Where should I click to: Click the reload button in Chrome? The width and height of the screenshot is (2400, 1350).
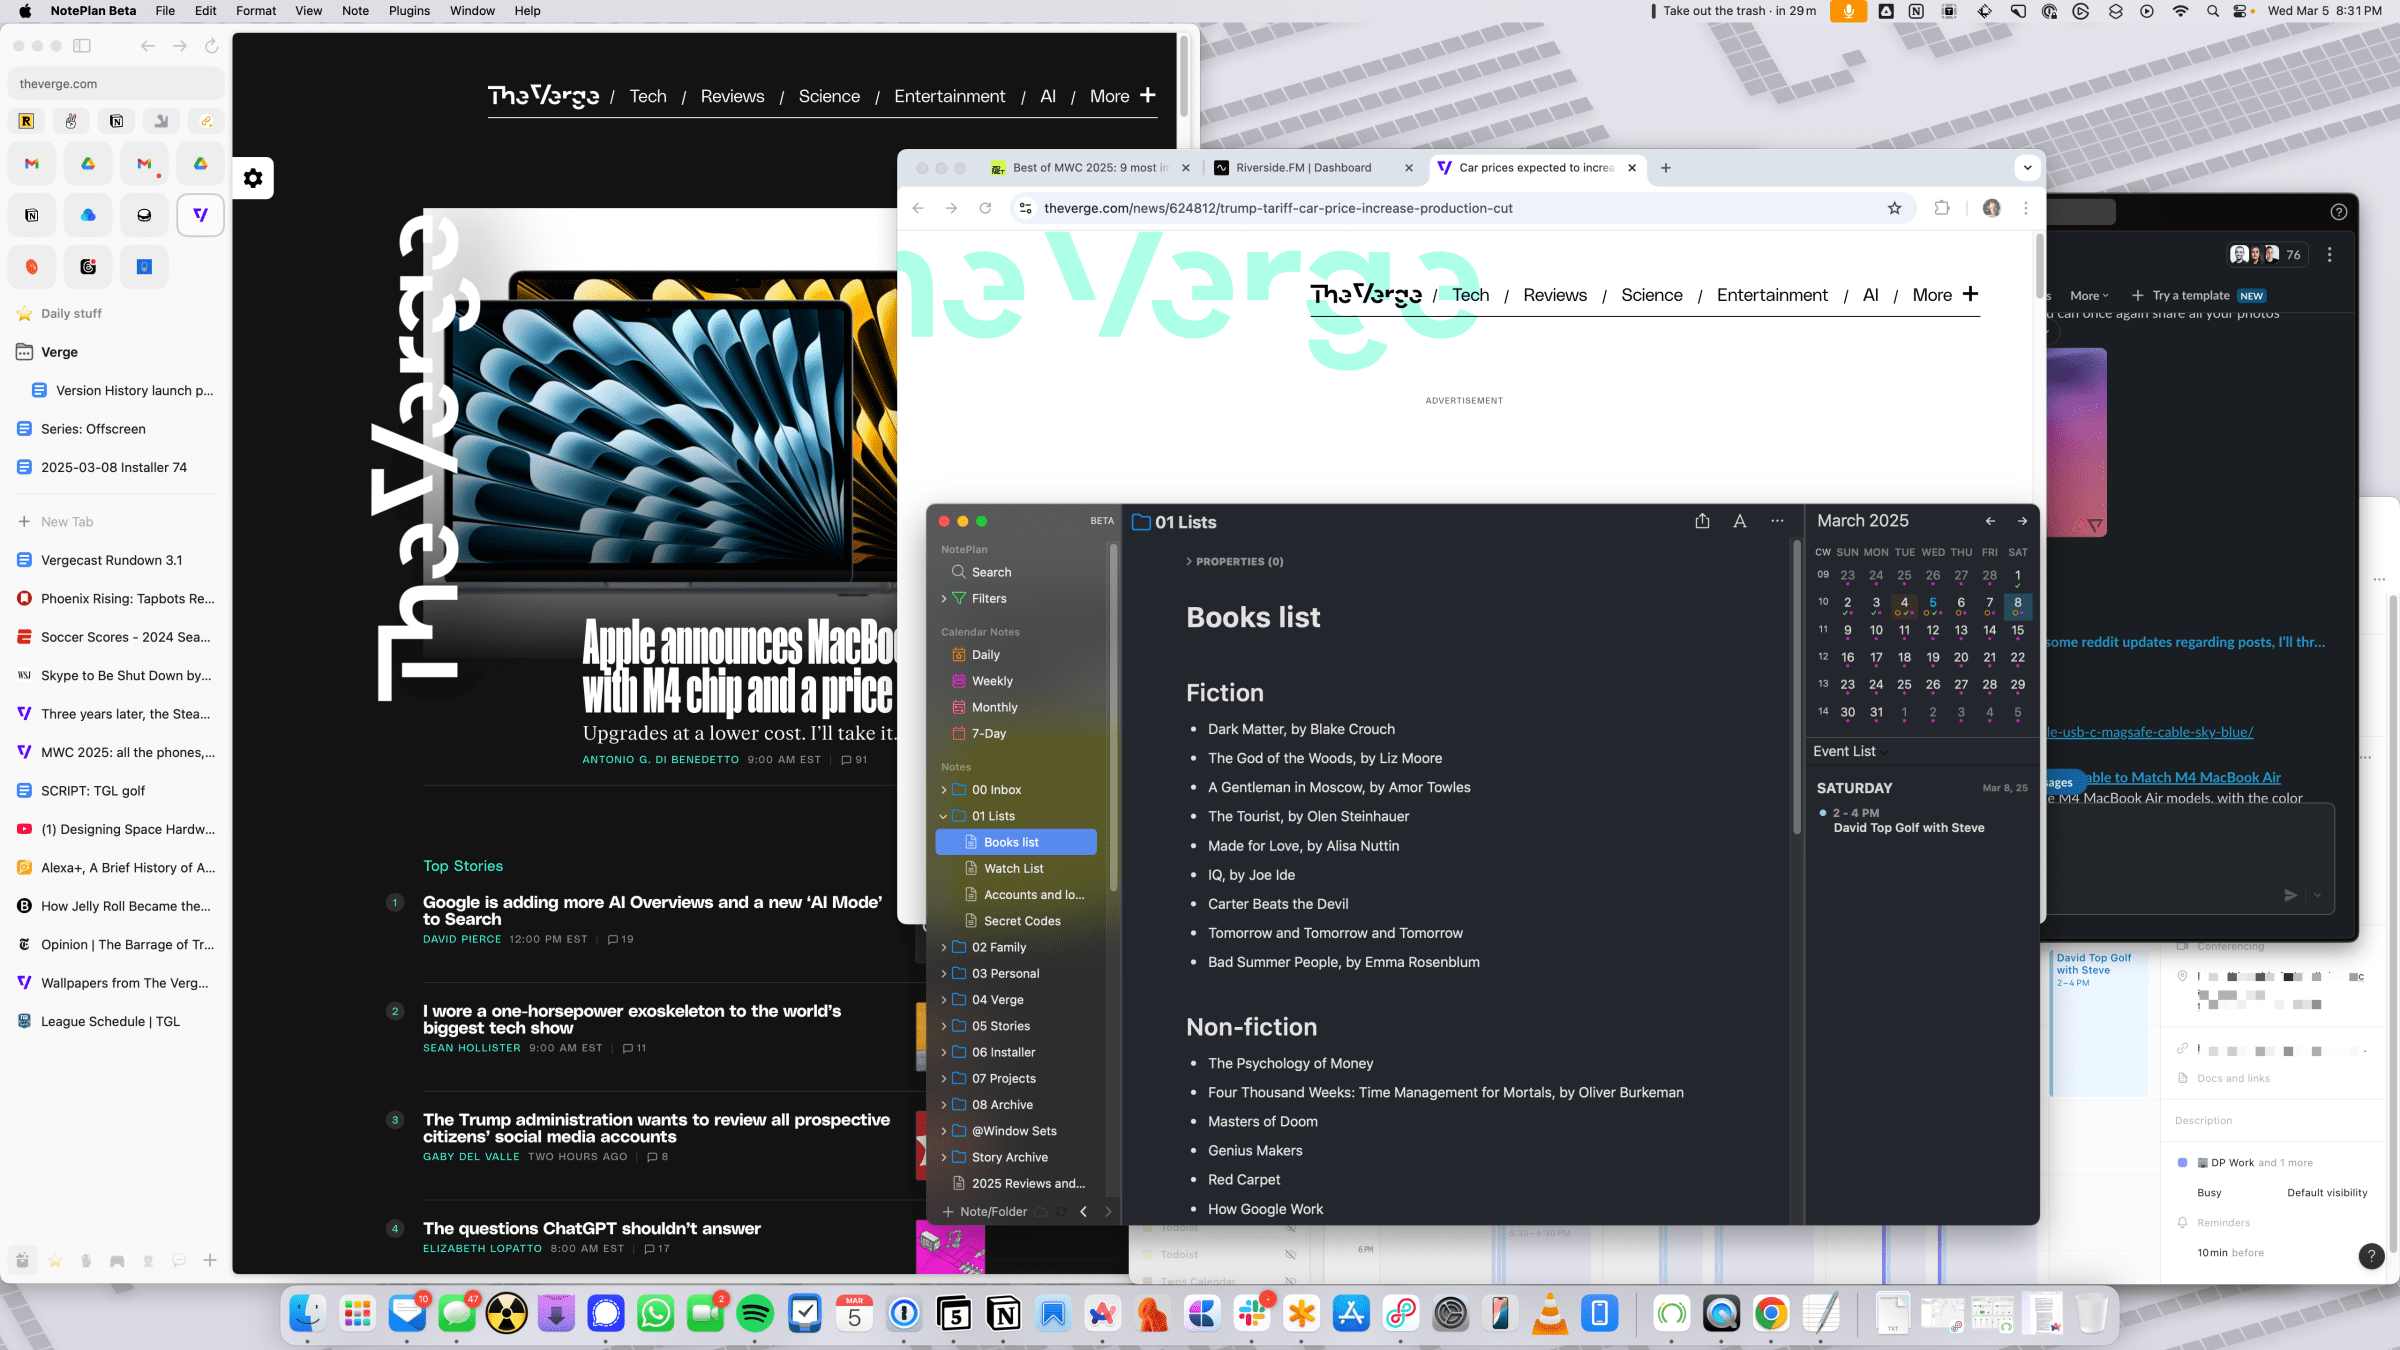point(985,208)
